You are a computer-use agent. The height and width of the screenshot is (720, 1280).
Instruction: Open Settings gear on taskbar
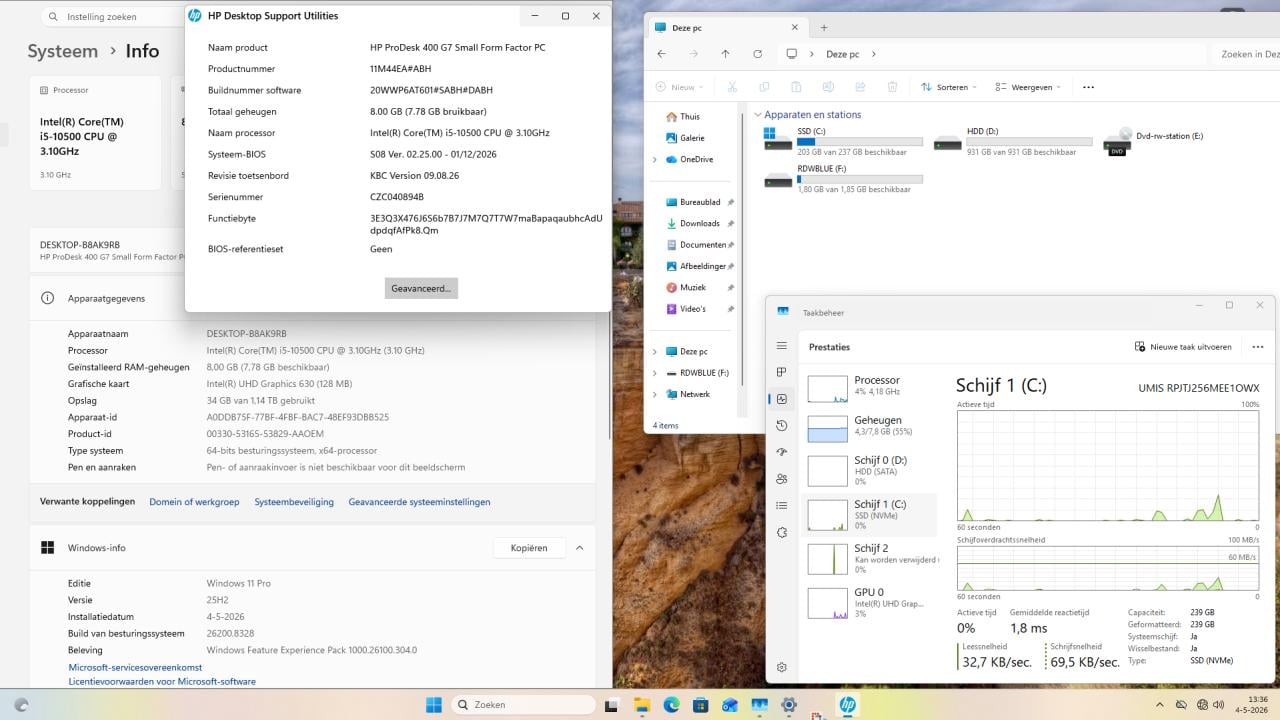coord(788,705)
